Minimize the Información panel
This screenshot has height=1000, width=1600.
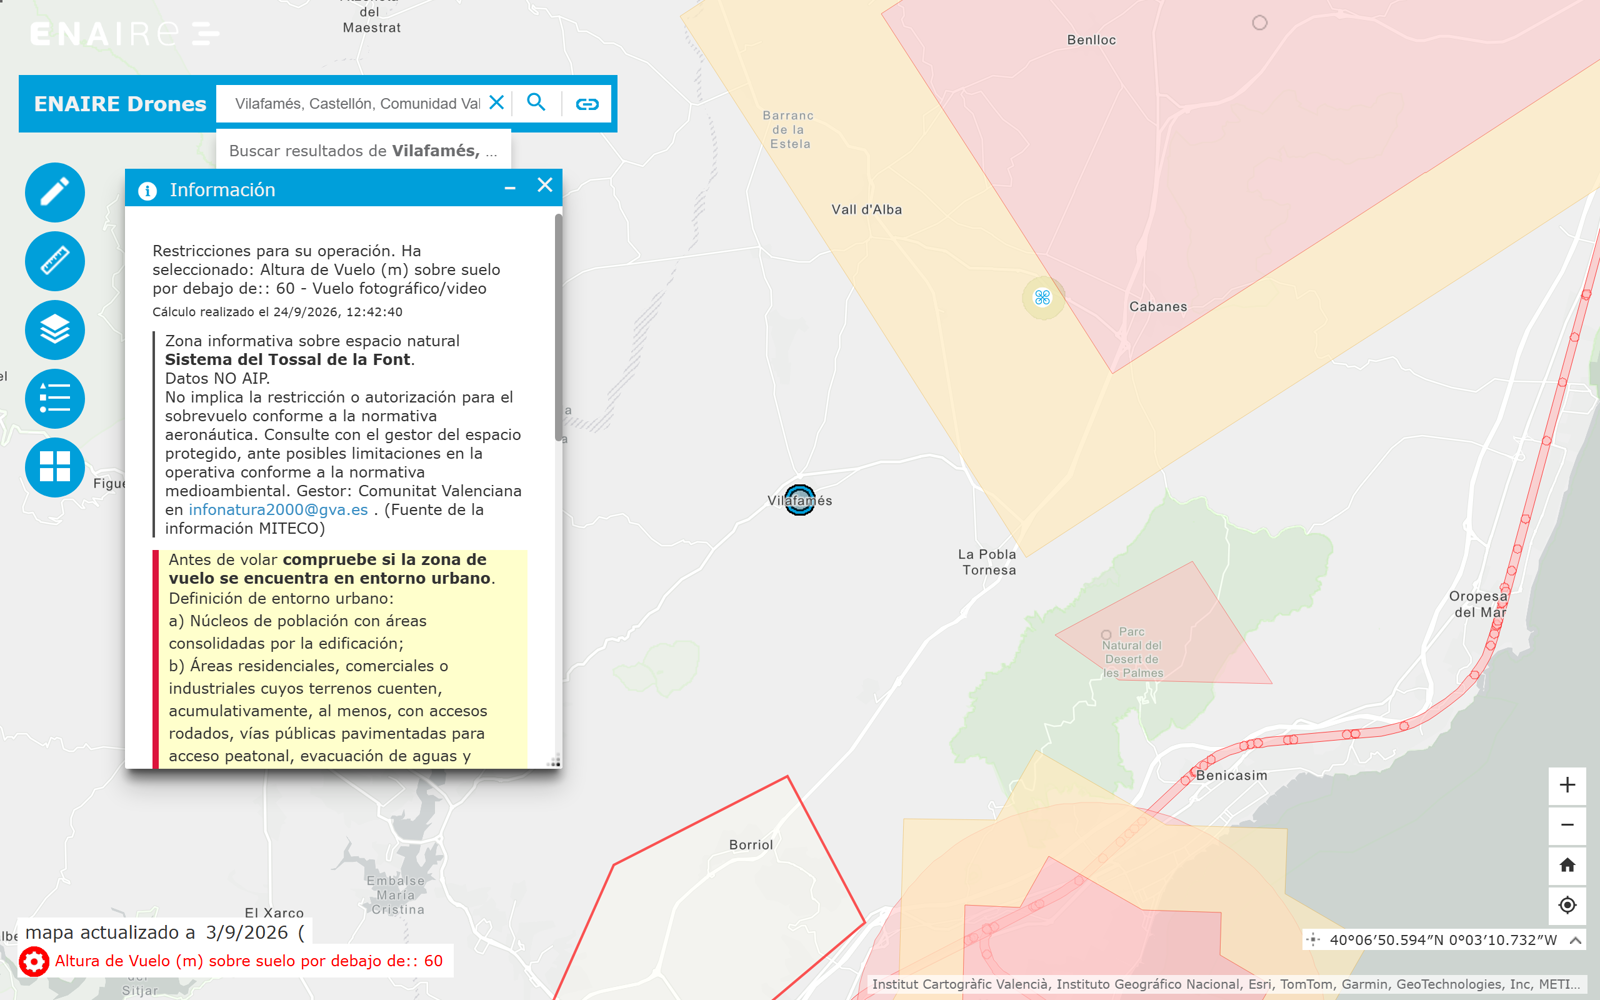click(510, 188)
